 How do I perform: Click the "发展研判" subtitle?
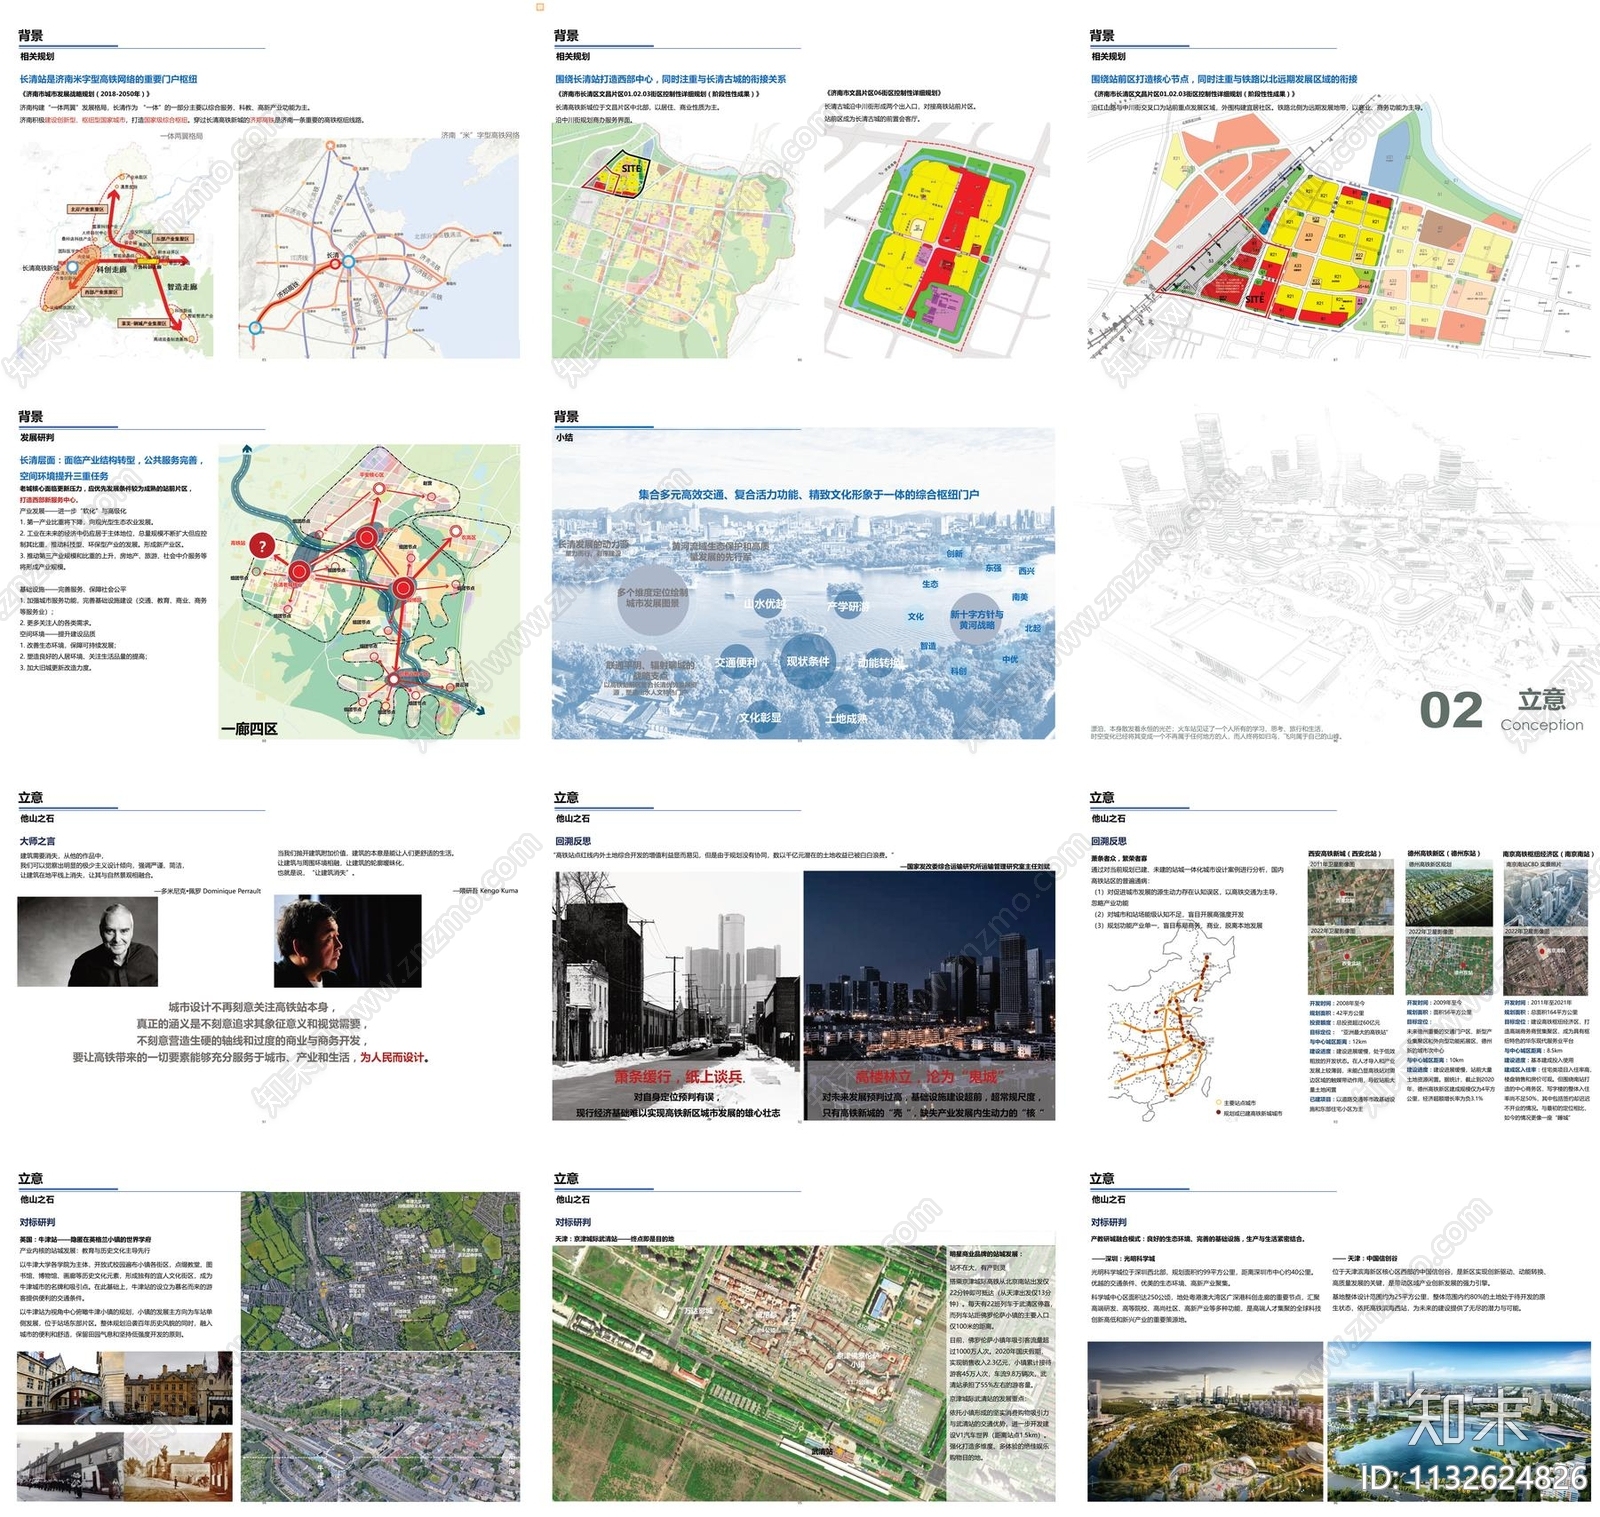point(37,438)
